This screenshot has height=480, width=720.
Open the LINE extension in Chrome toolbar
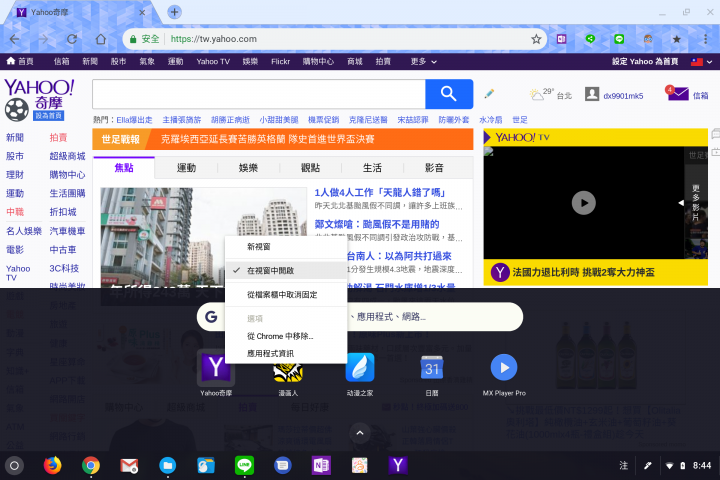coord(619,39)
